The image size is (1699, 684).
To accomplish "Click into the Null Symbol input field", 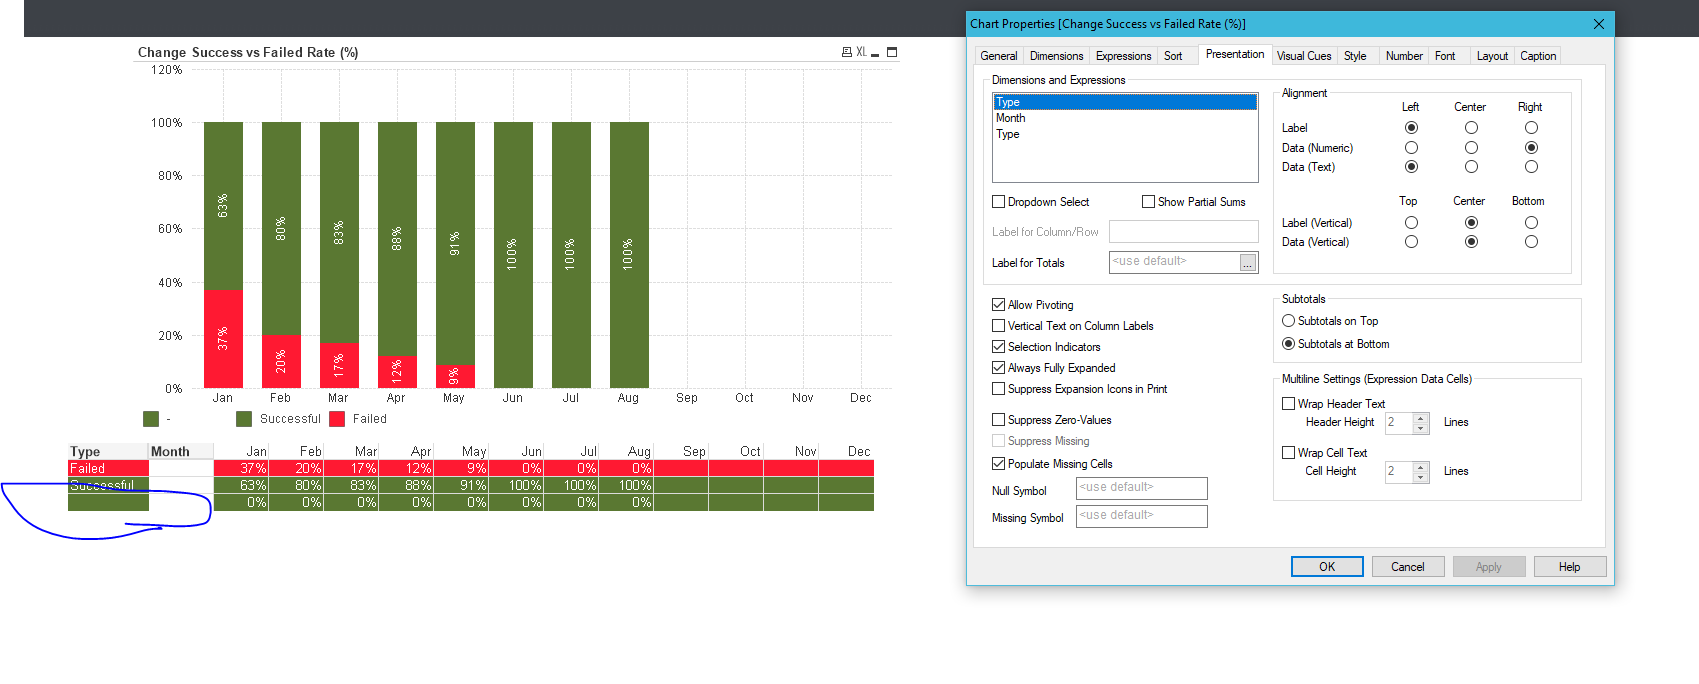I will 1141,488.
